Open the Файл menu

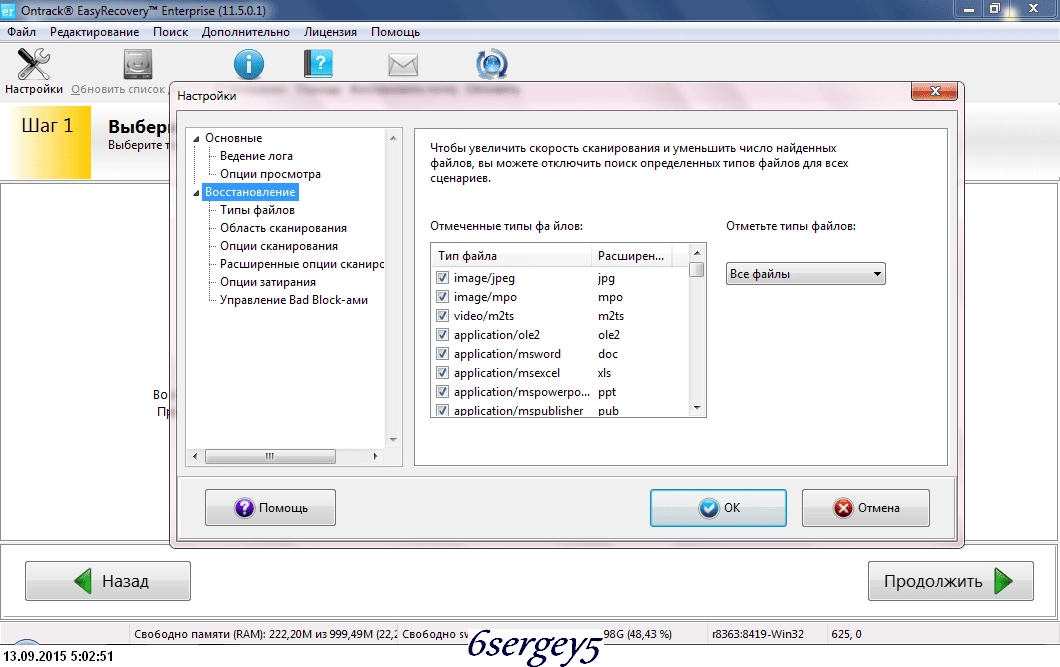tap(22, 32)
